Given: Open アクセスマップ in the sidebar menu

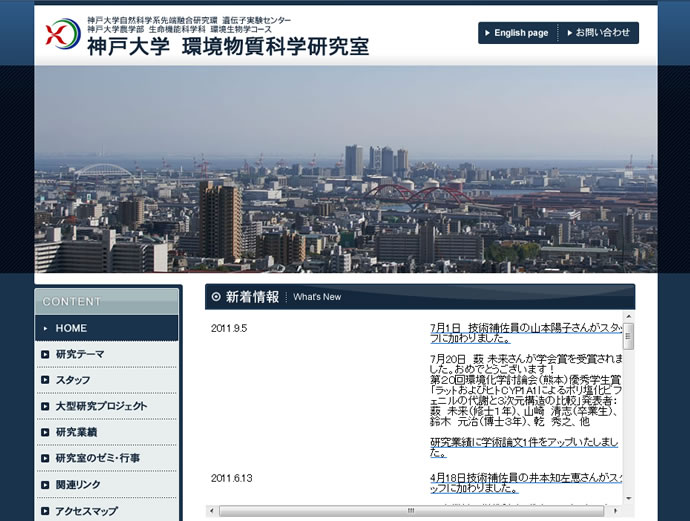Looking at the screenshot, I should coord(106,510).
